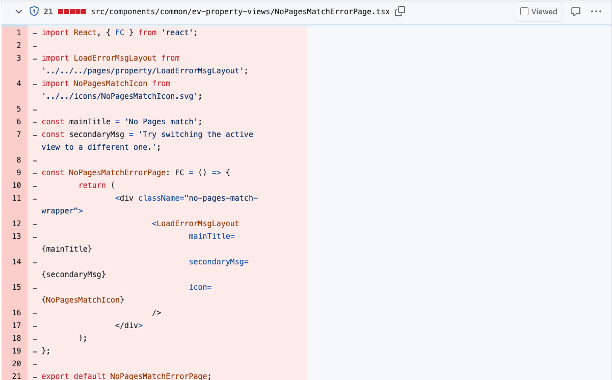
Task: Select line number 7
Action: coord(18,134)
